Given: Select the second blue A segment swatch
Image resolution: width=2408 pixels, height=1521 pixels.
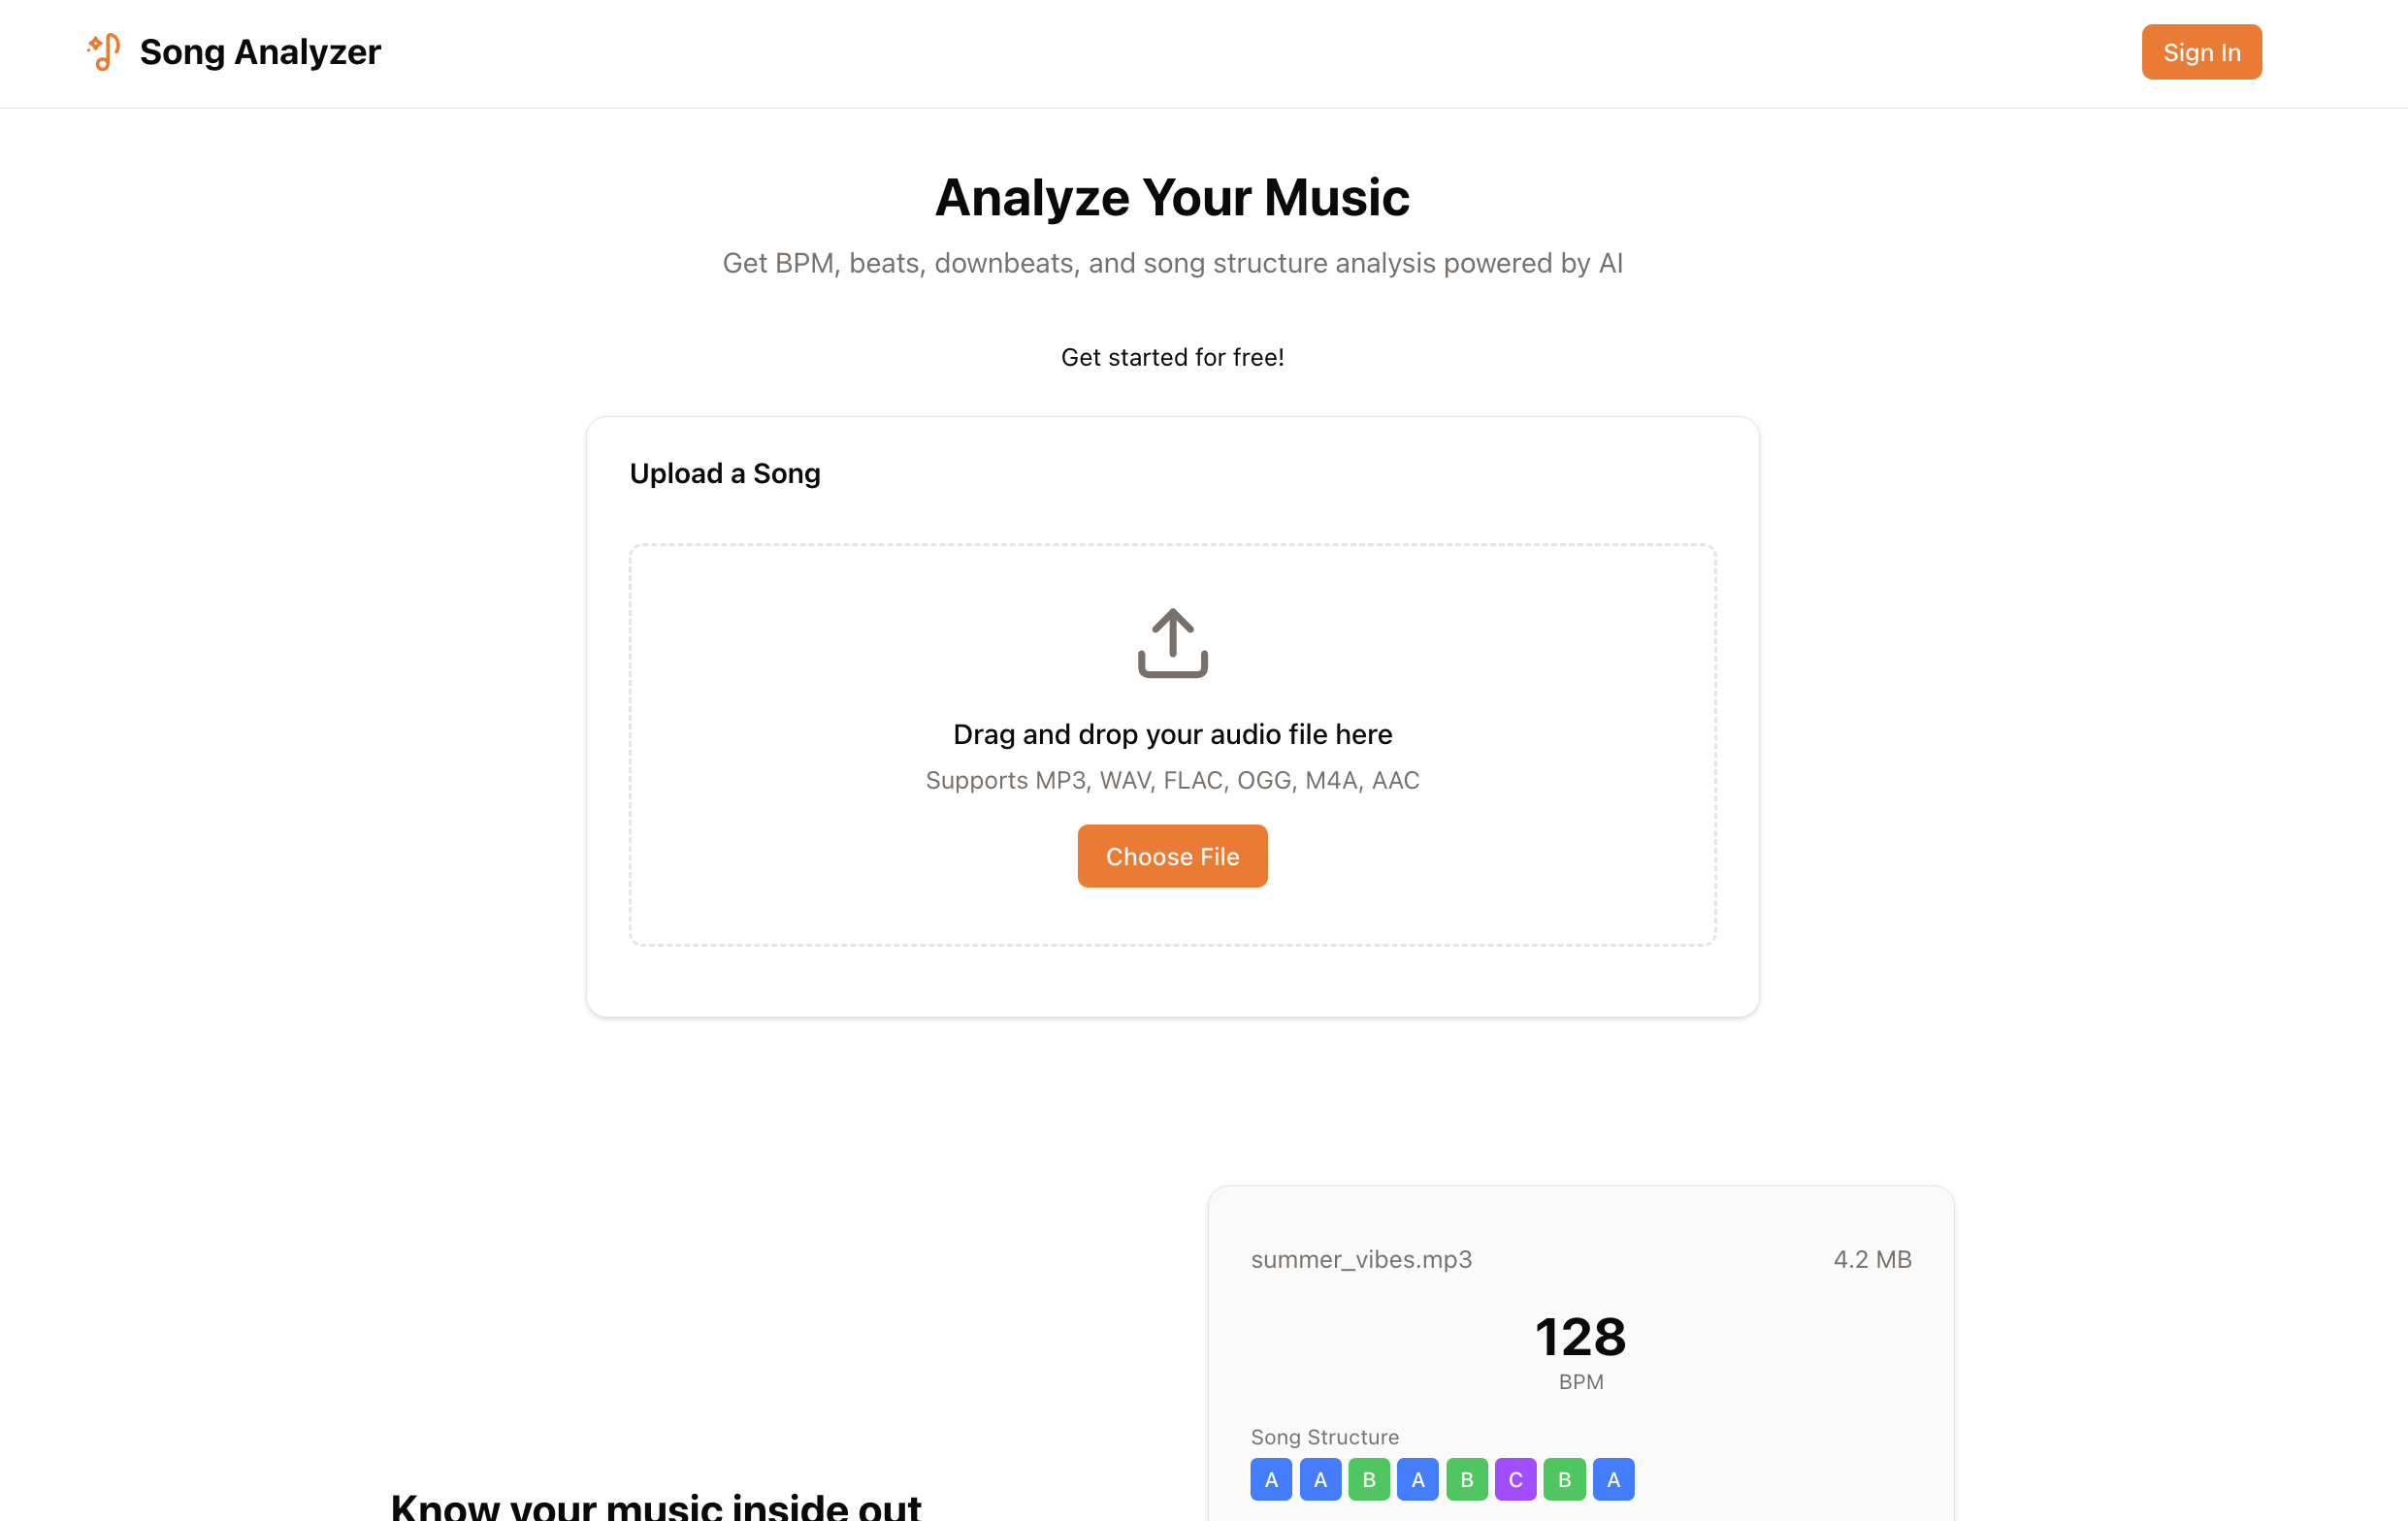Looking at the screenshot, I should pyautogui.click(x=1320, y=1479).
